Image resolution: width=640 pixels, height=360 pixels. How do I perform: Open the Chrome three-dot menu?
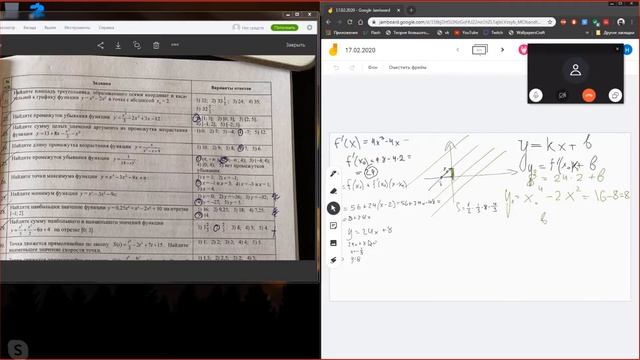click(x=633, y=22)
